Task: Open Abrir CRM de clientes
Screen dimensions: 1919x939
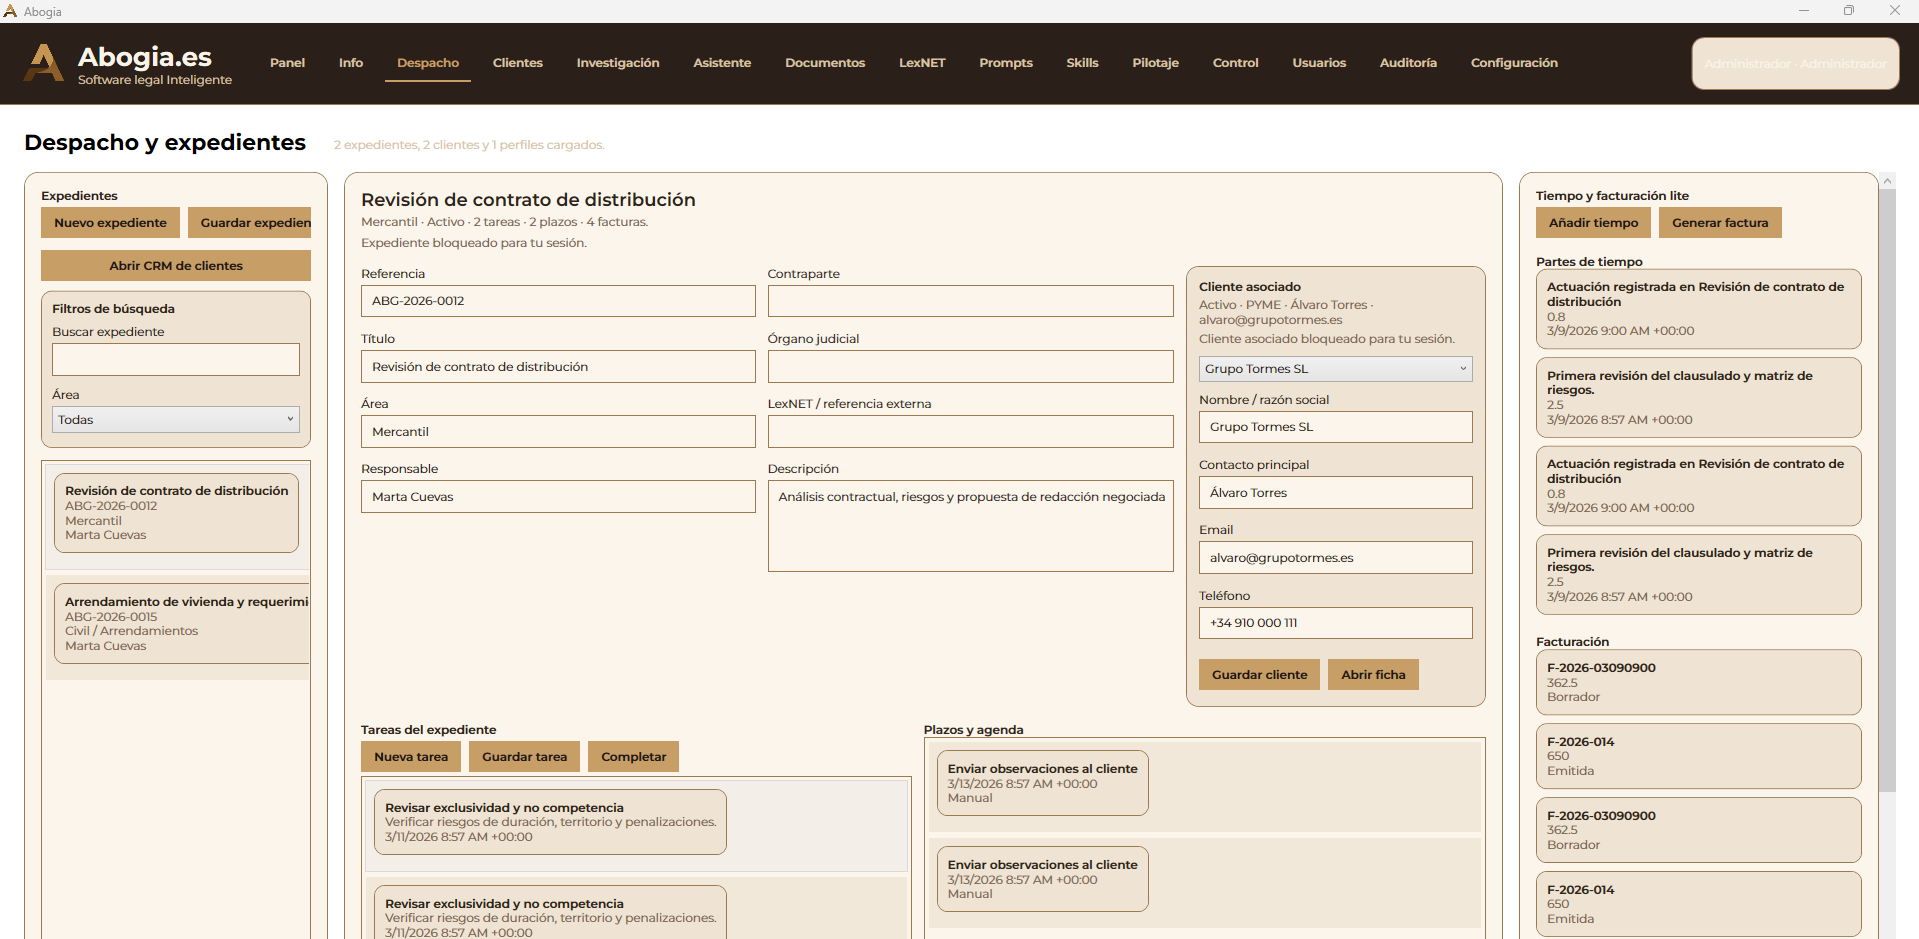Action: point(175,265)
